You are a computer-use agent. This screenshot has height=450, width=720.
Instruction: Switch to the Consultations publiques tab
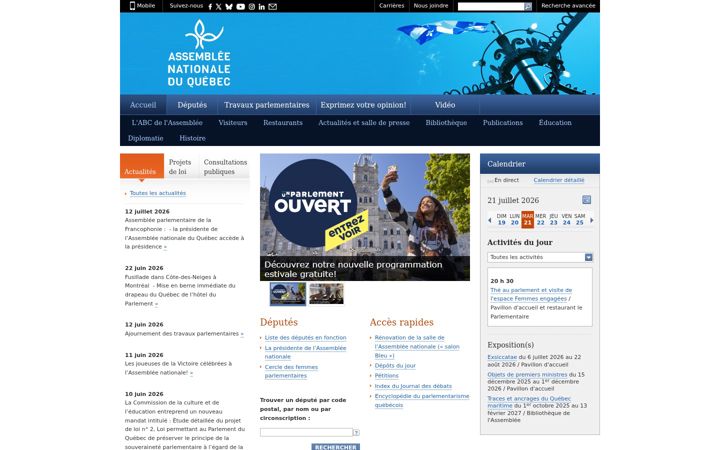[x=225, y=166]
